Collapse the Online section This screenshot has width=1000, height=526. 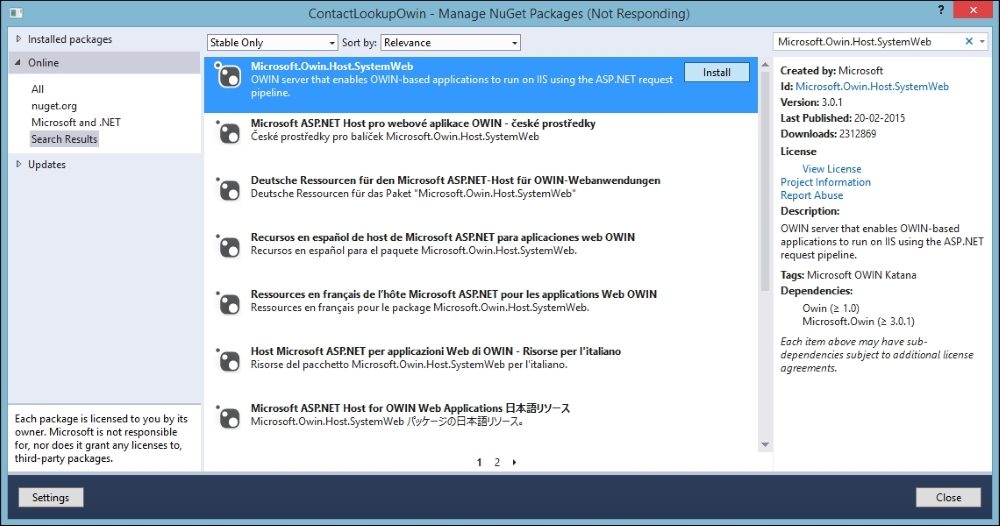click(18, 63)
